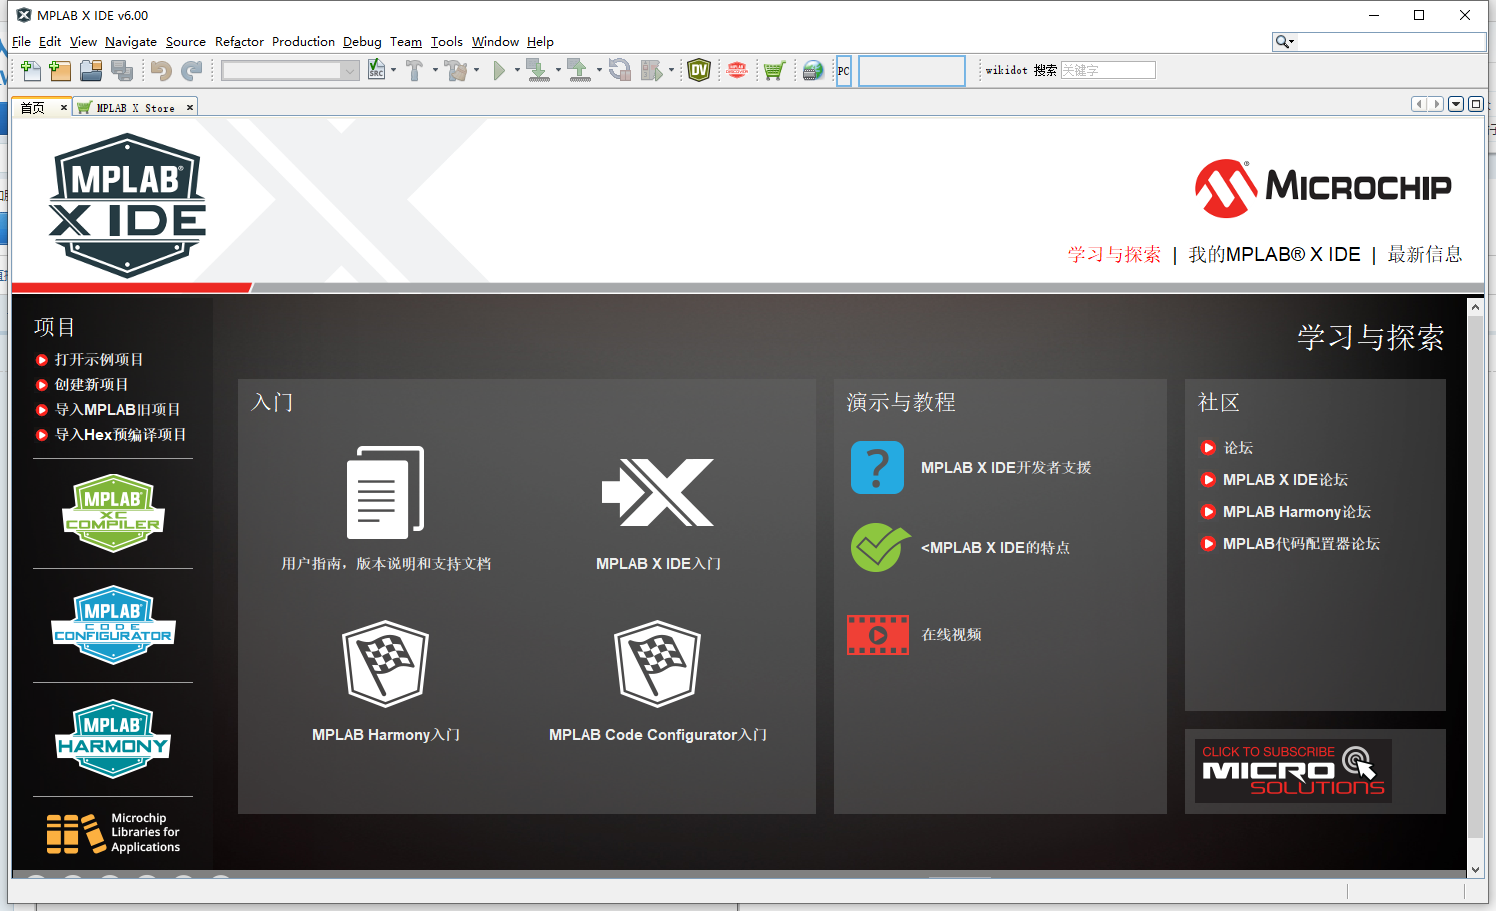Click the Redo arrow icon
The width and height of the screenshot is (1496, 911).
(x=191, y=70)
